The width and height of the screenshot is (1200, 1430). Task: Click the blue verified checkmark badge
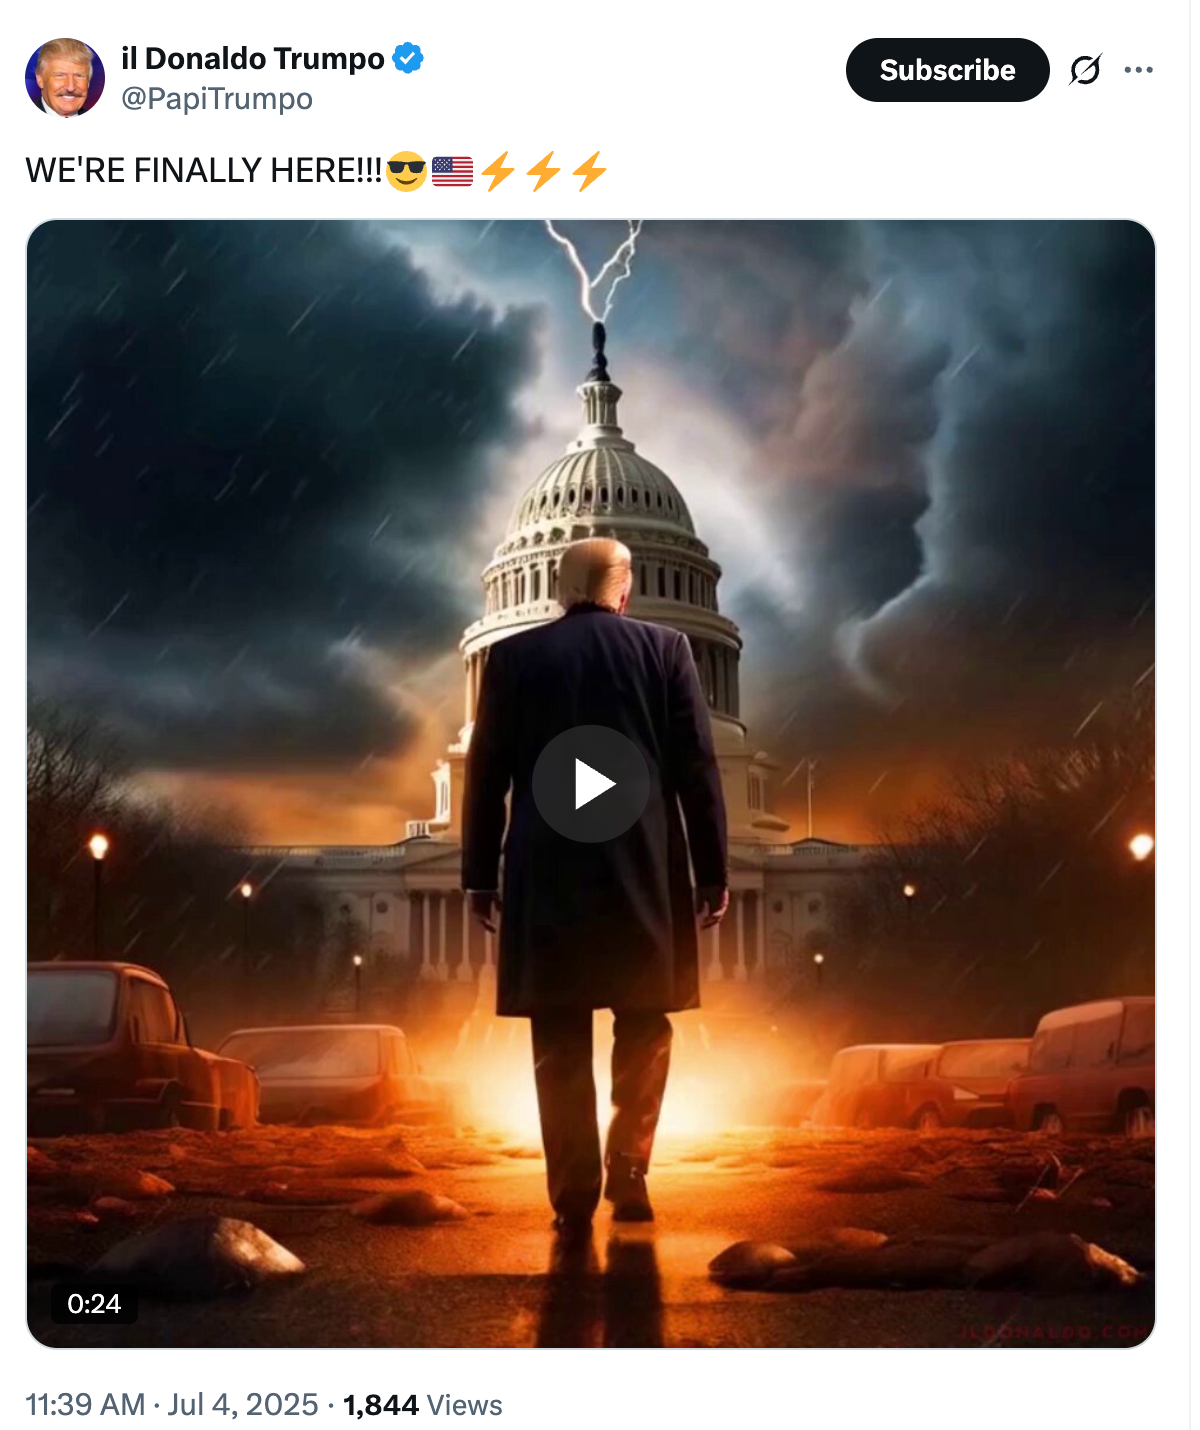[408, 58]
